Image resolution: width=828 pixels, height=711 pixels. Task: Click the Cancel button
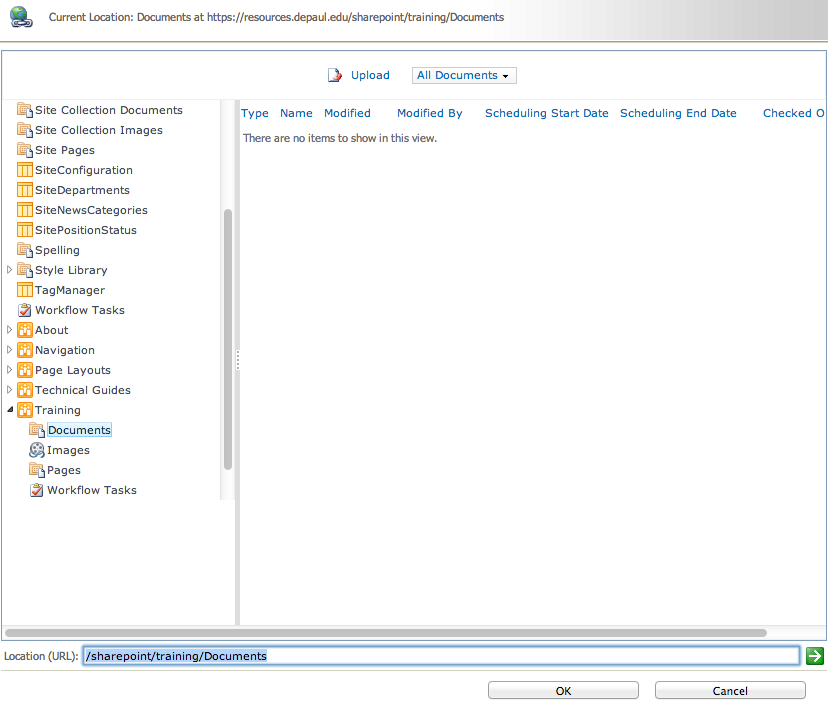730,690
